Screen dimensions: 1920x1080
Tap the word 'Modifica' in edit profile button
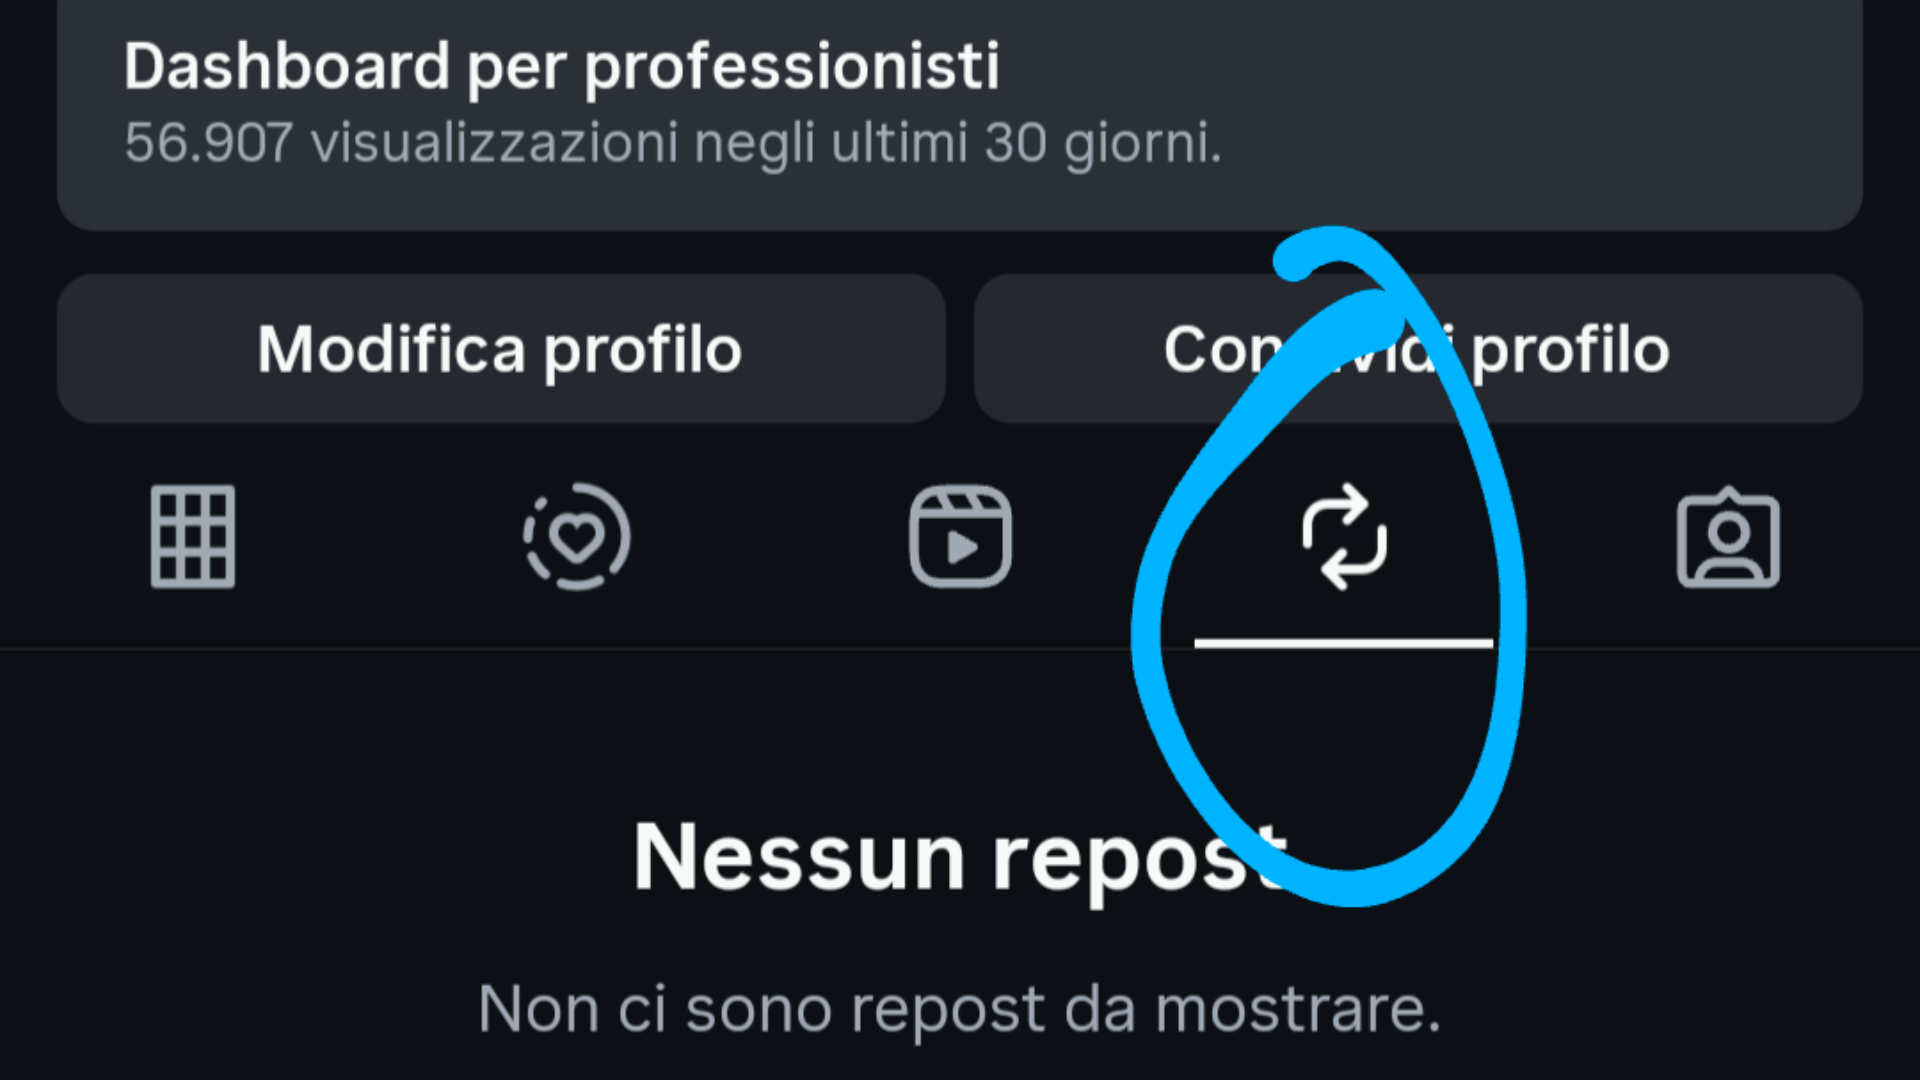[391, 349]
